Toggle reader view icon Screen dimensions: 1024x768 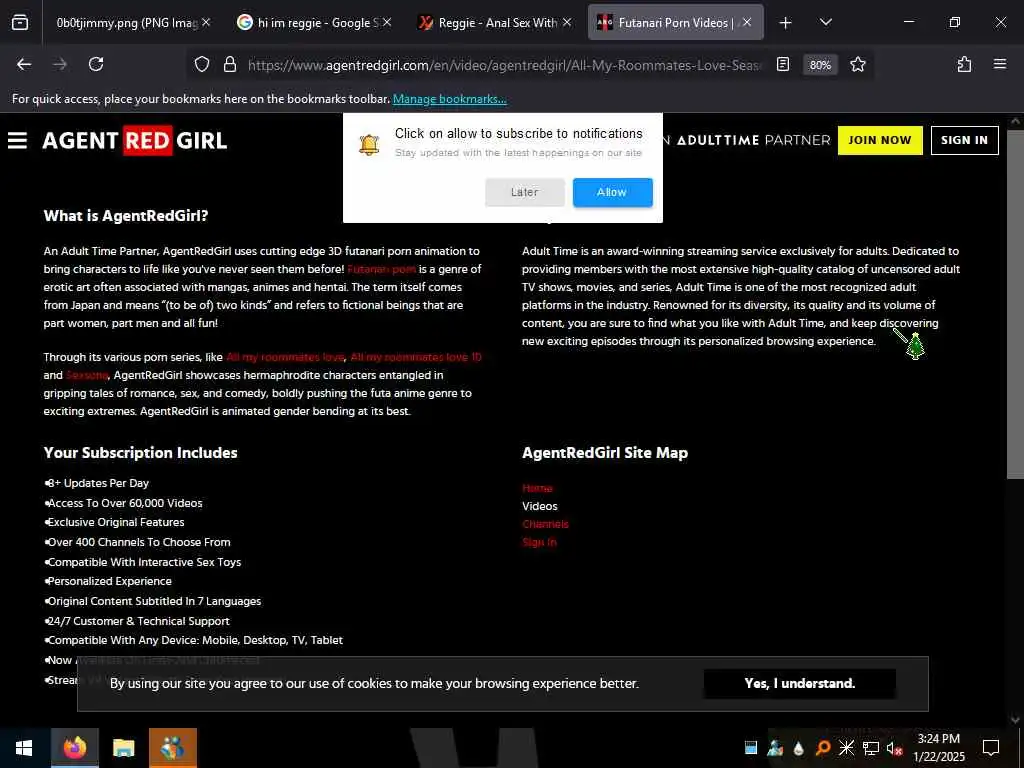pyautogui.click(x=783, y=65)
